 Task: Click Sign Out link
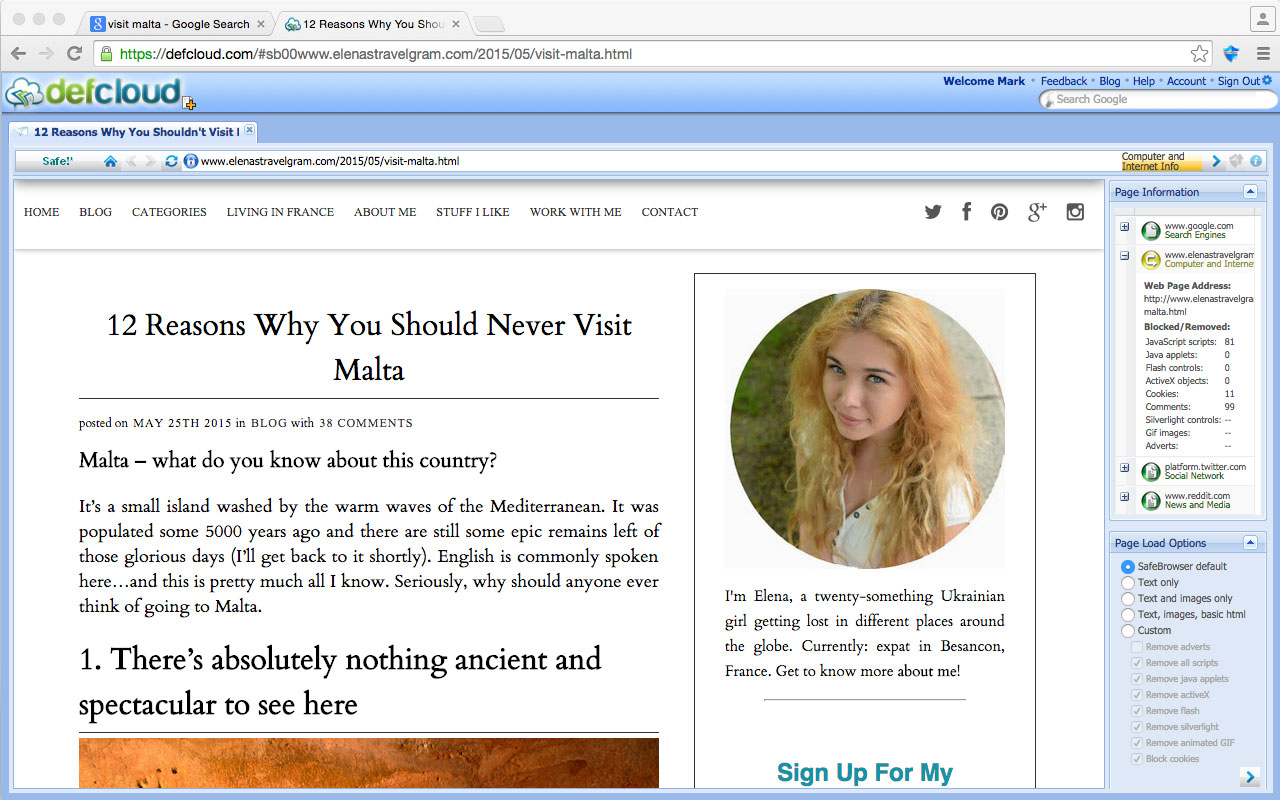tap(1239, 81)
